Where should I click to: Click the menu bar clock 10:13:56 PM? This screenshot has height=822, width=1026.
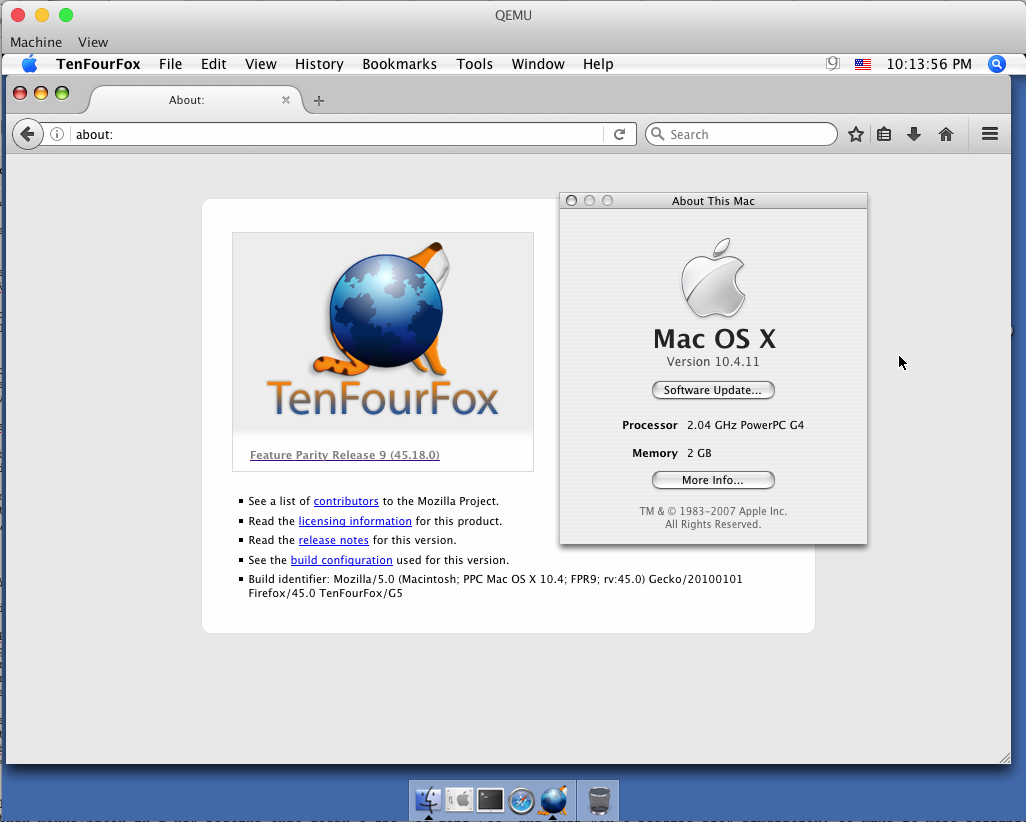coord(929,64)
